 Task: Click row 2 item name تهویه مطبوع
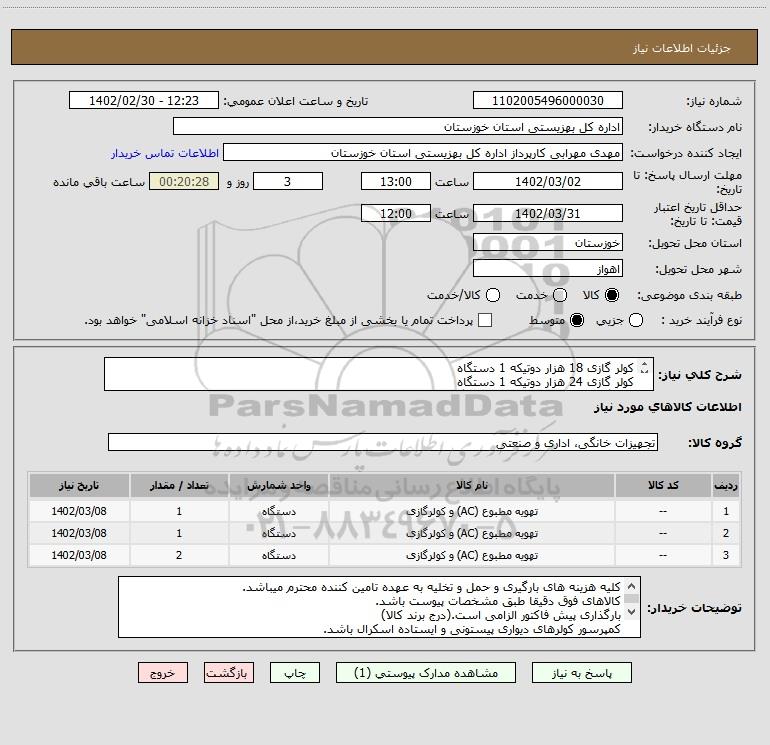472,533
